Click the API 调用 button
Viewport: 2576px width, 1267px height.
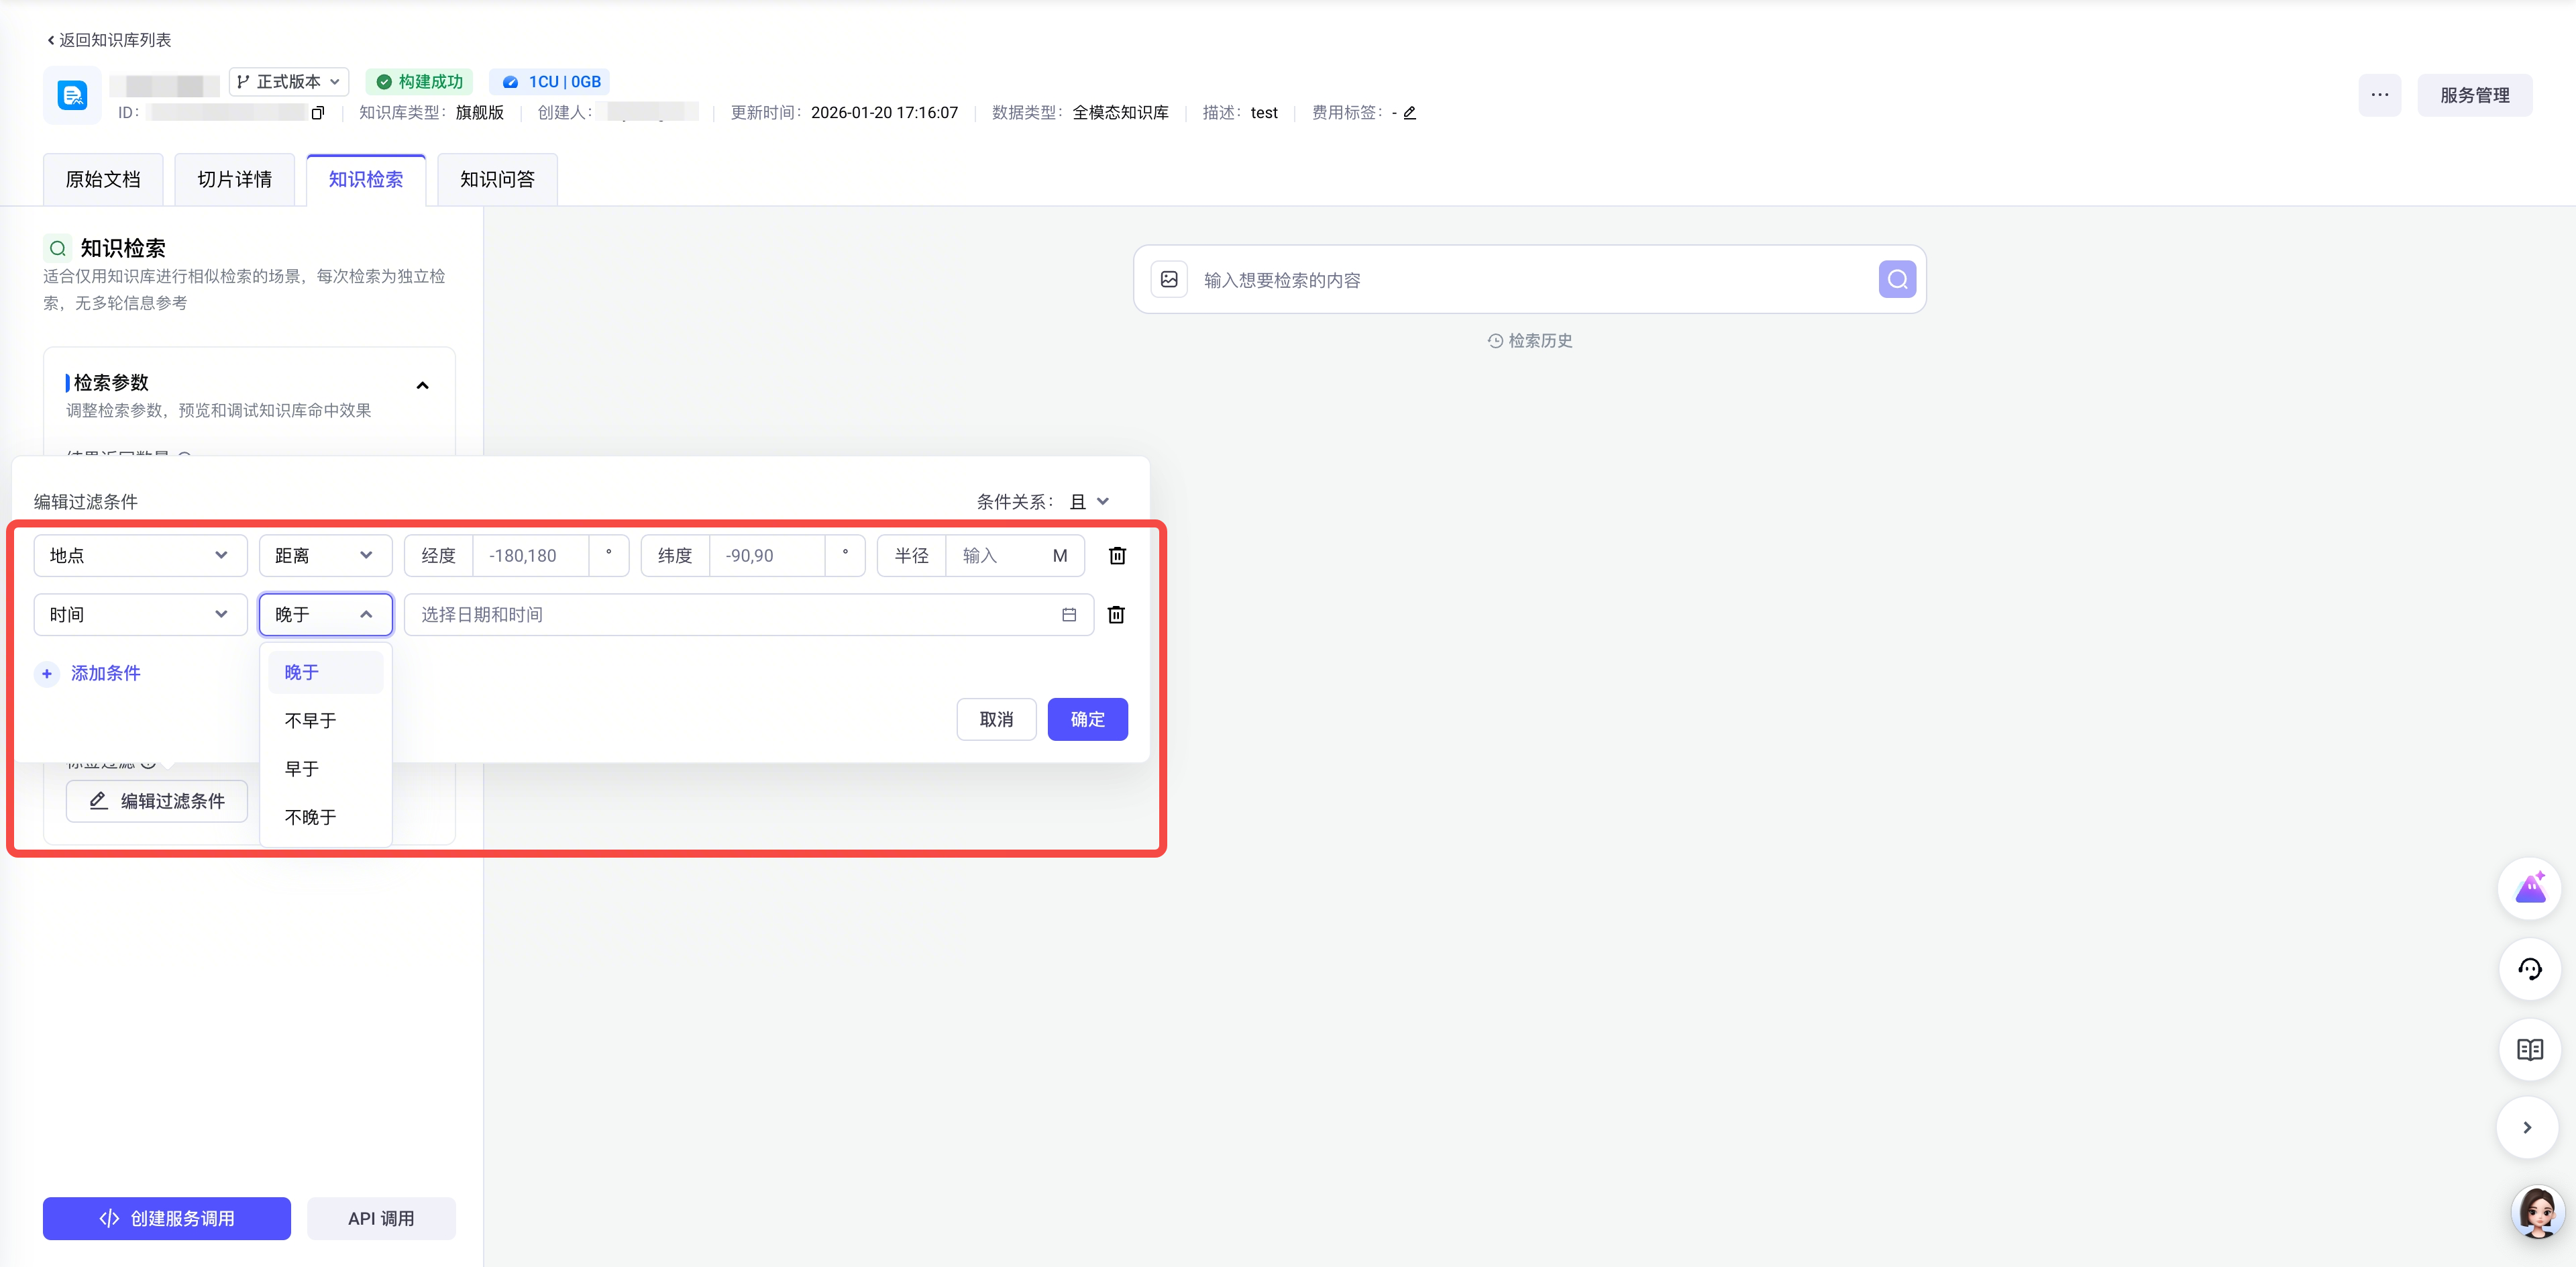click(x=381, y=1219)
